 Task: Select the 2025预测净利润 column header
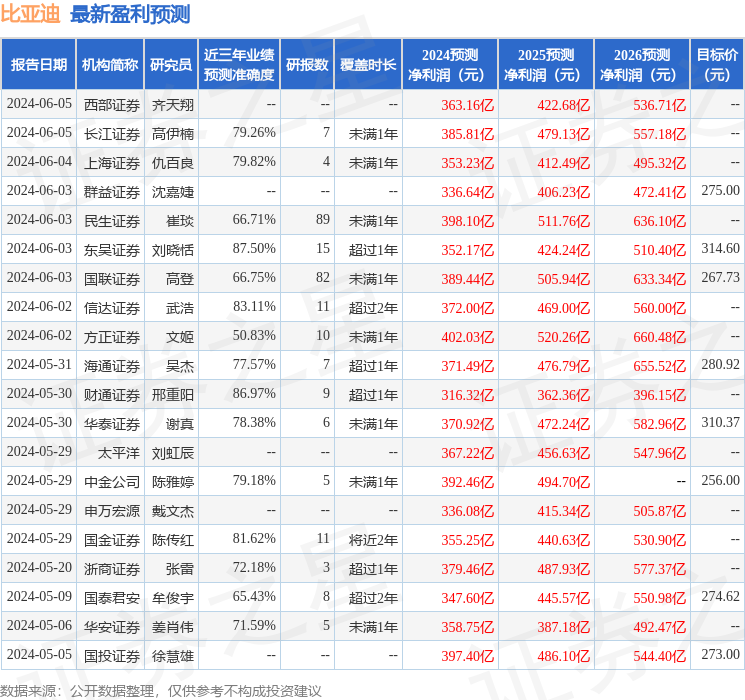click(x=546, y=65)
